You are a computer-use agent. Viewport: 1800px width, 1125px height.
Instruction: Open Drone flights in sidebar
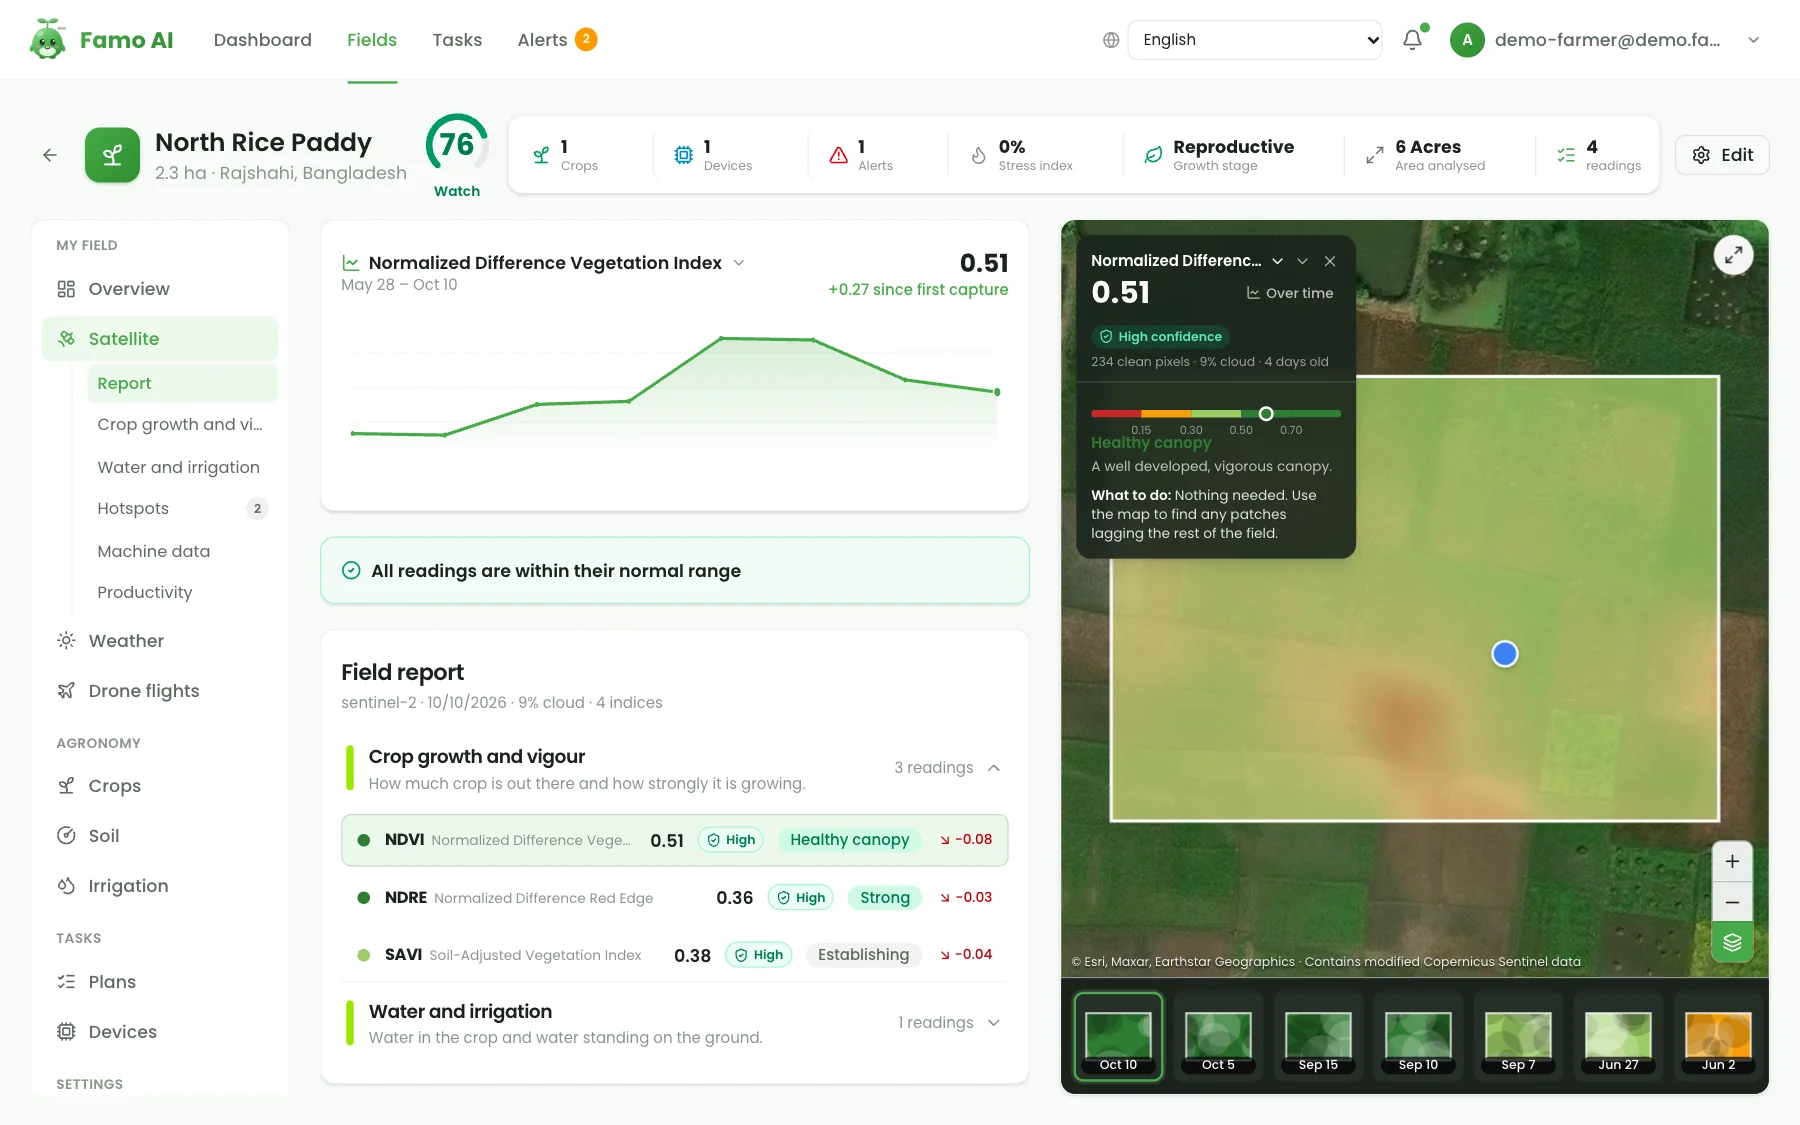(x=160, y=691)
